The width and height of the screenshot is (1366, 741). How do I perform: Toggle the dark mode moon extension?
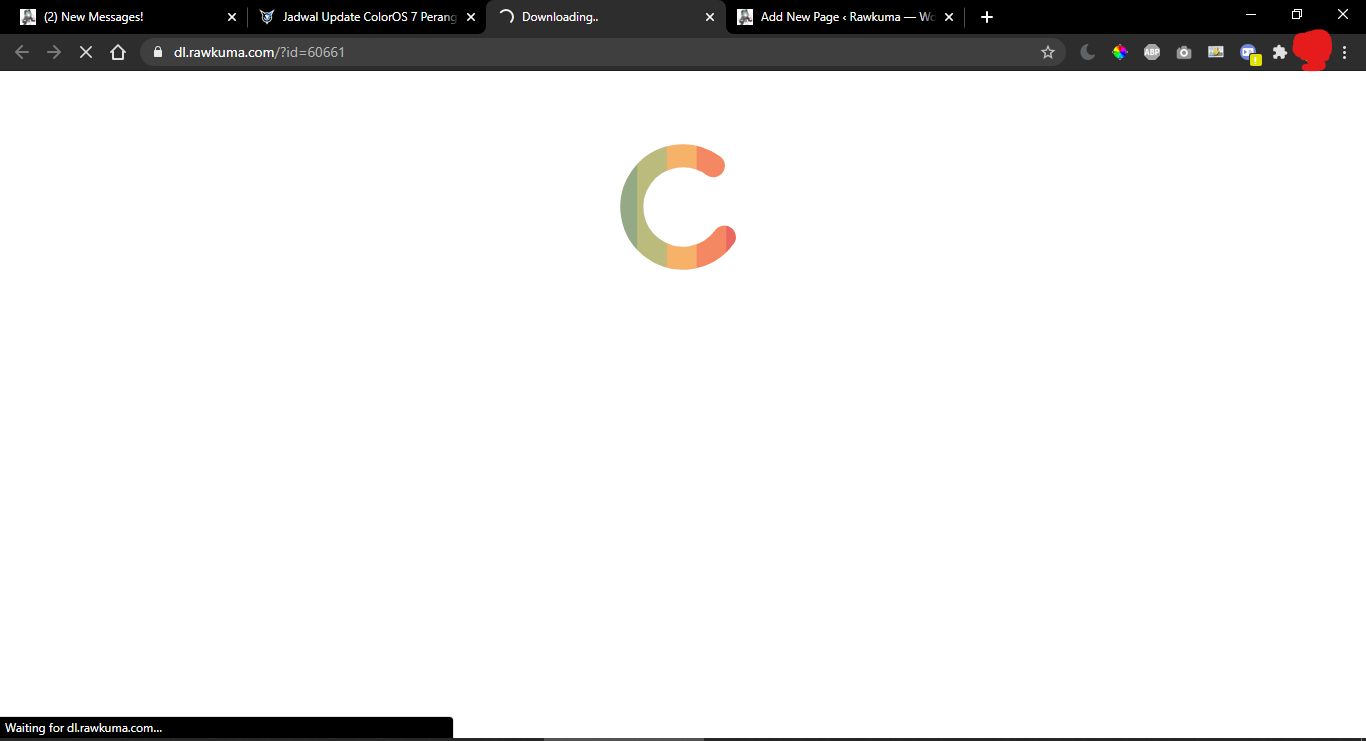[1088, 52]
